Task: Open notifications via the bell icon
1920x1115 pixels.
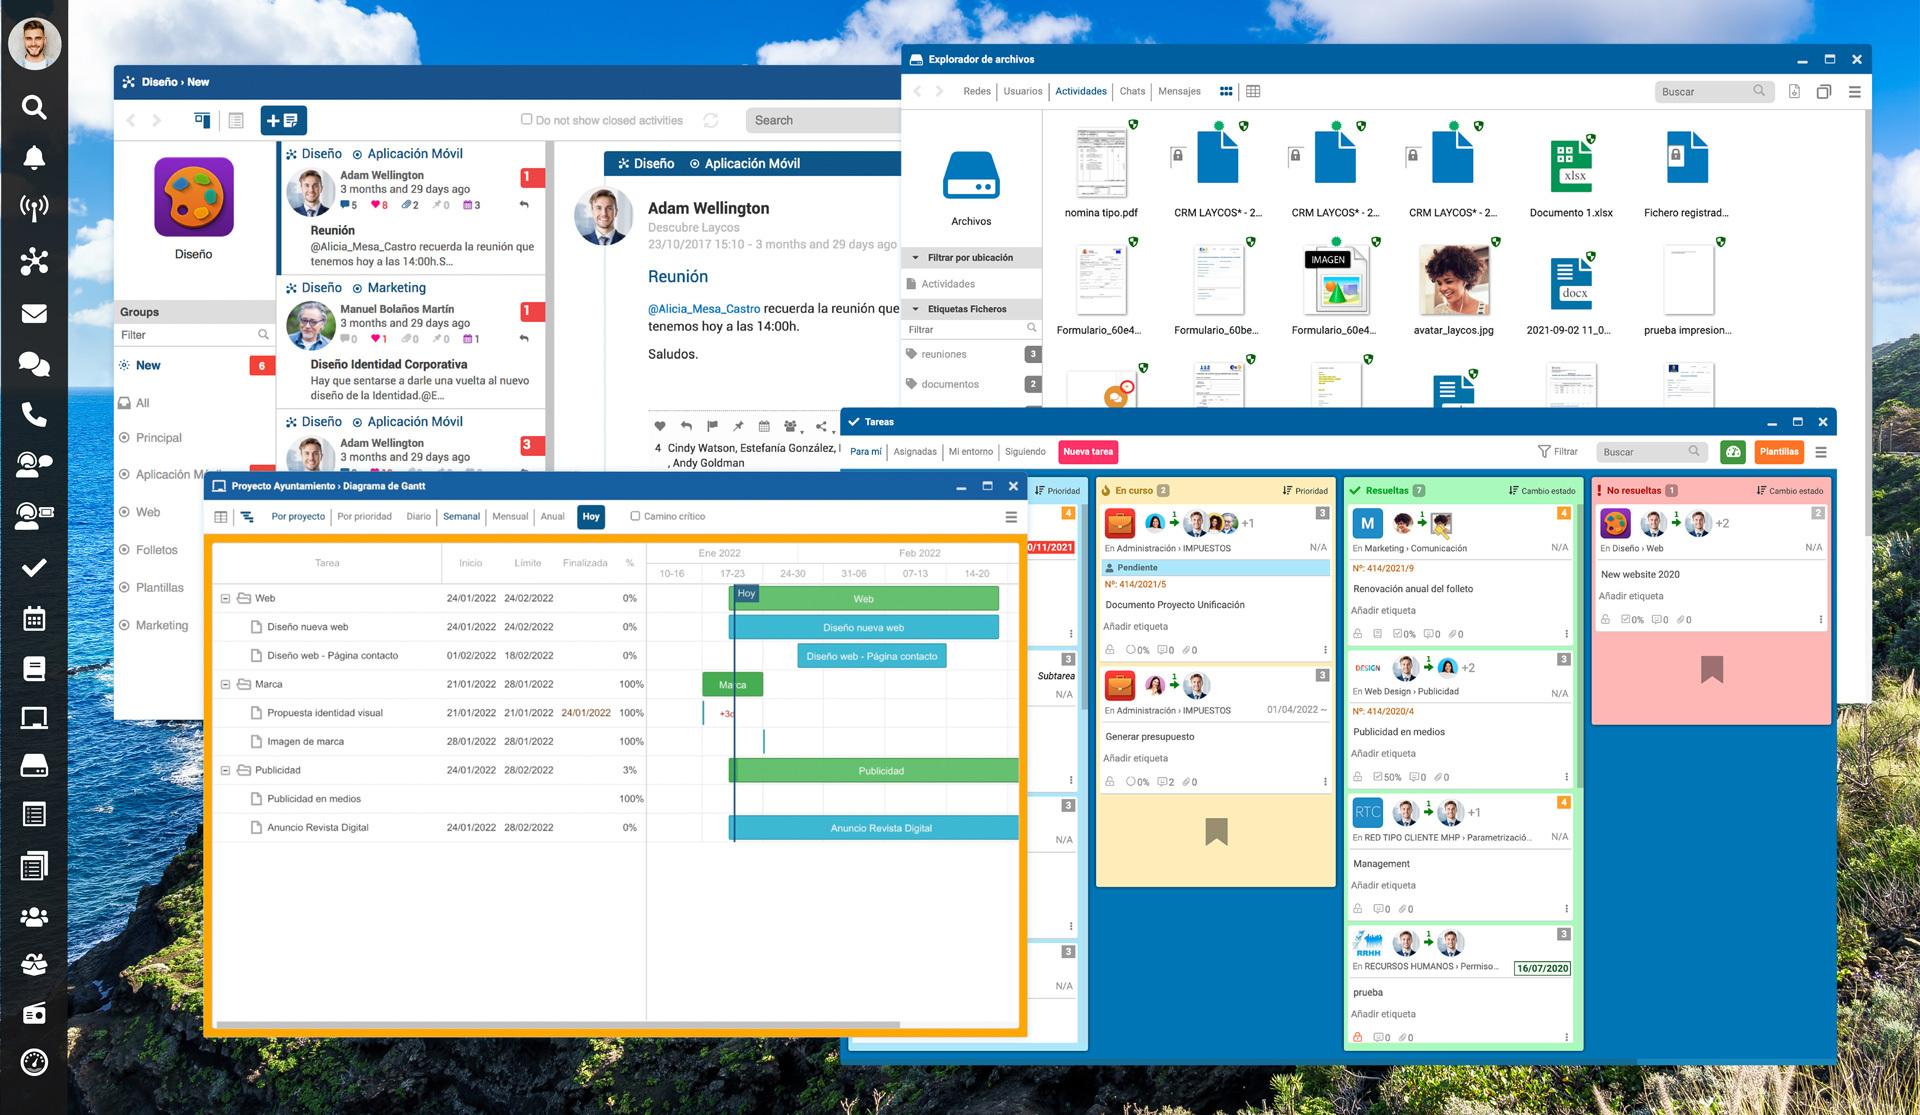Action: pos(34,157)
